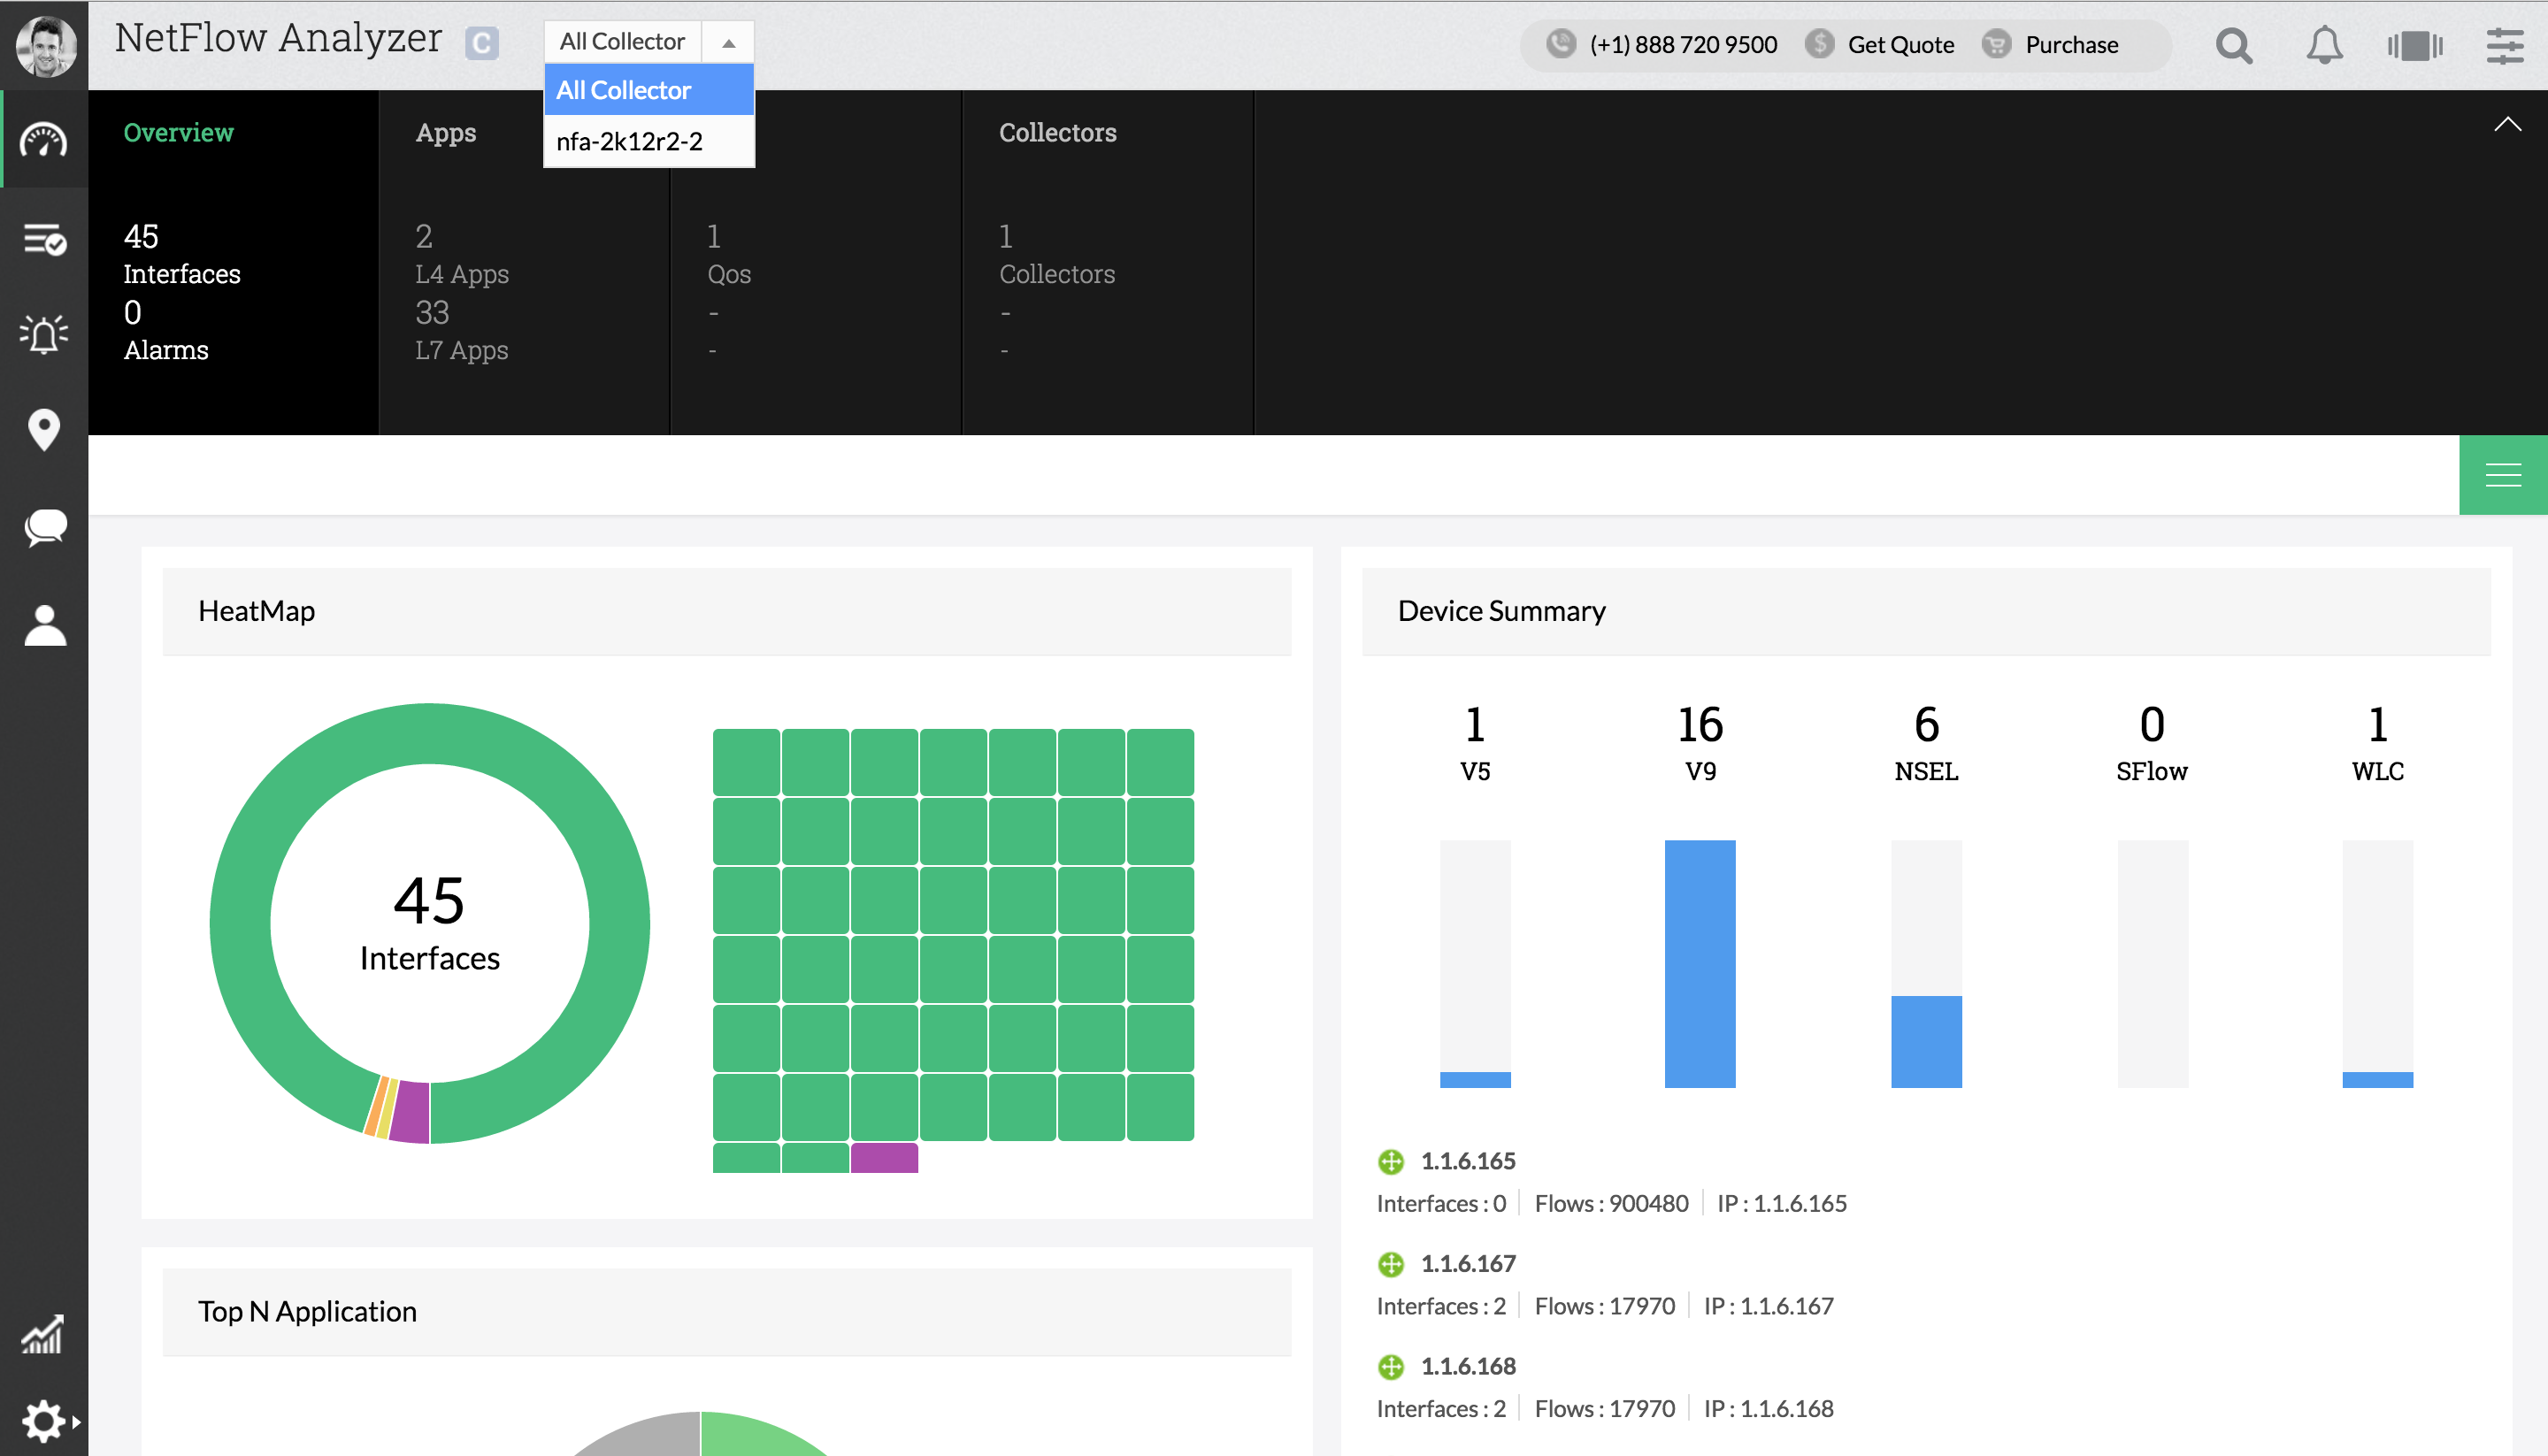Expand device 1.1.6.165 plus icon
Viewport: 2548px width, 1456px height.
[x=1391, y=1161]
